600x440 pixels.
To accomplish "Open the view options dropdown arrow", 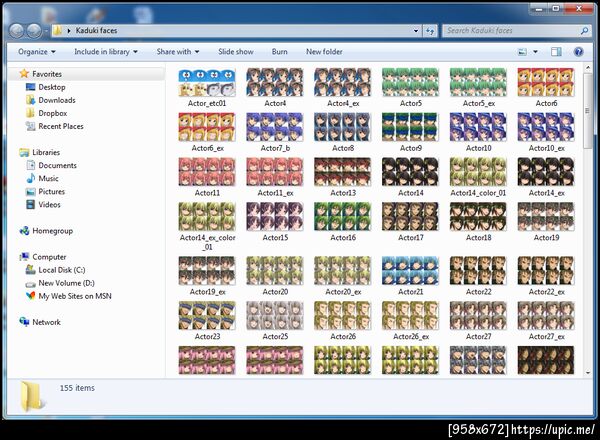I will pos(535,52).
